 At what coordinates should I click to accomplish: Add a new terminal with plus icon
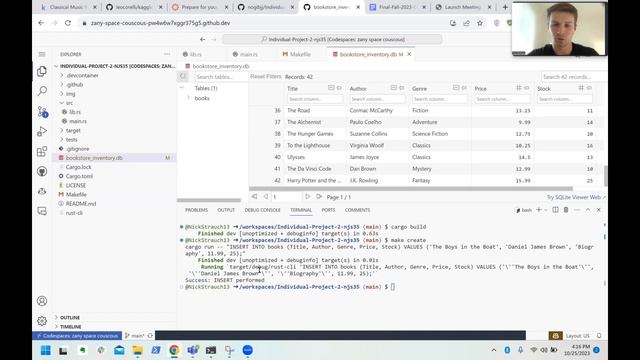tap(539, 210)
